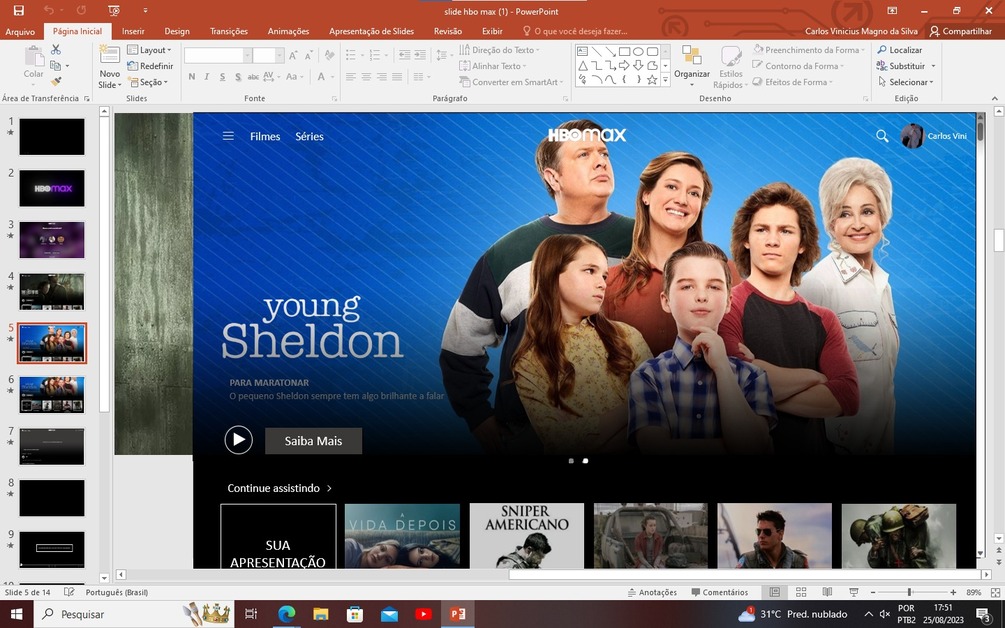Fit slide to window icon
The height and width of the screenshot is (628, 1005).
pos(995,592)
